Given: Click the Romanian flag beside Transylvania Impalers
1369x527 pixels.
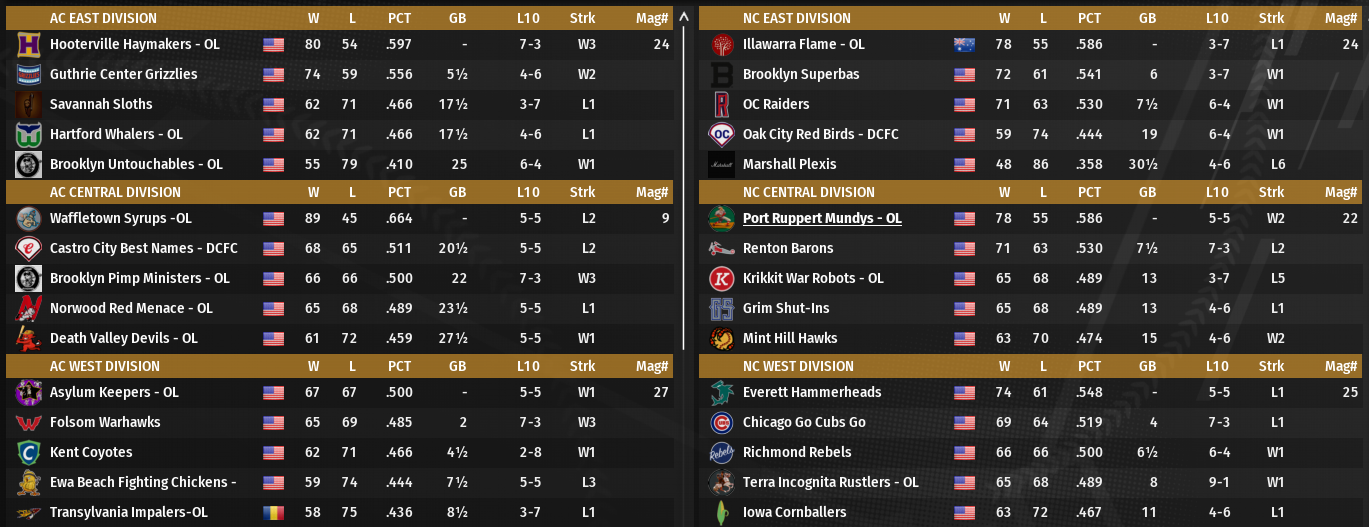Looking at the screenshot, I should (x=273, y=513).
